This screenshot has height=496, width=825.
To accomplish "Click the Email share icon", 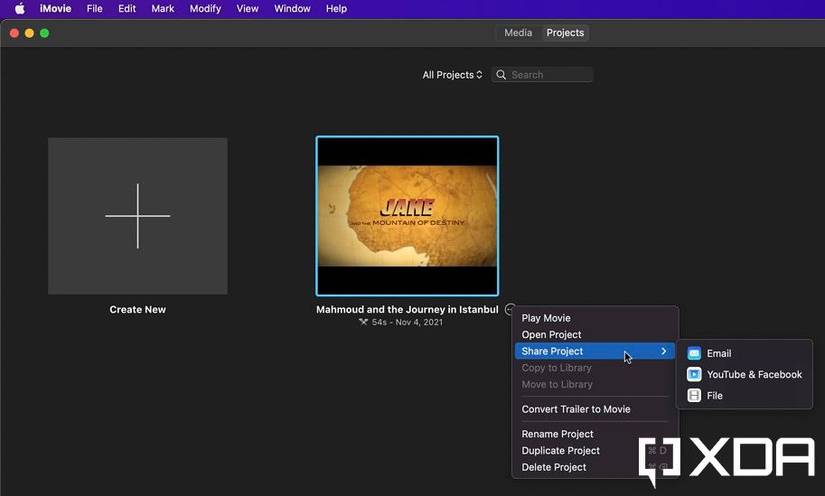I will 694,353.
